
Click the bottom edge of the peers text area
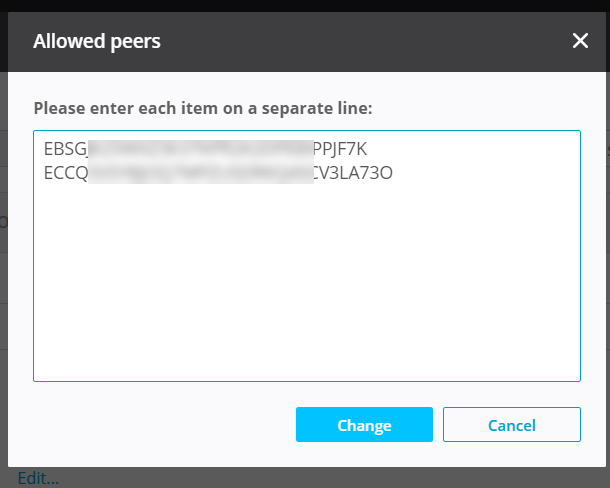point(306,379)
